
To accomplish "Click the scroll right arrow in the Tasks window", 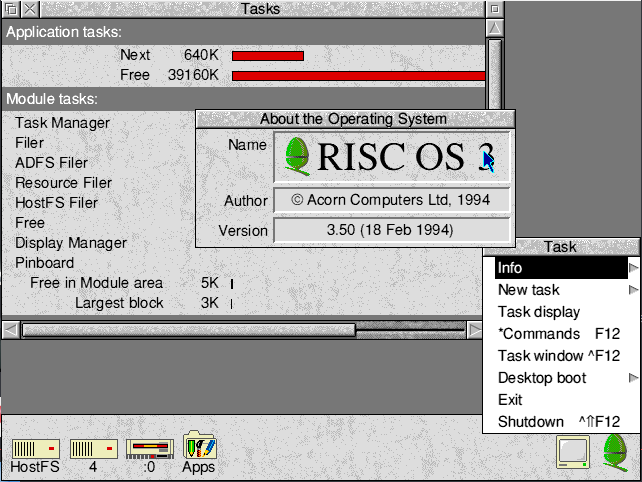I will (475, 330).
